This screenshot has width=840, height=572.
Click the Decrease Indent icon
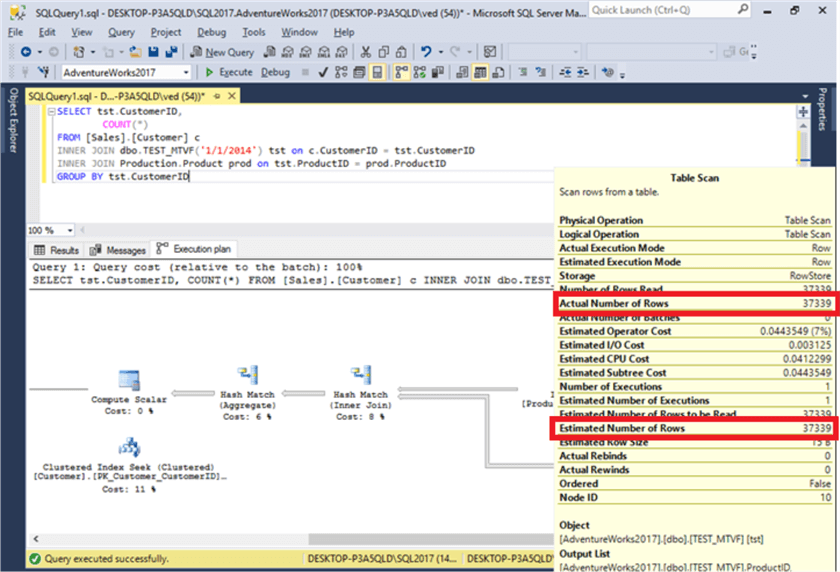point(565,72)
